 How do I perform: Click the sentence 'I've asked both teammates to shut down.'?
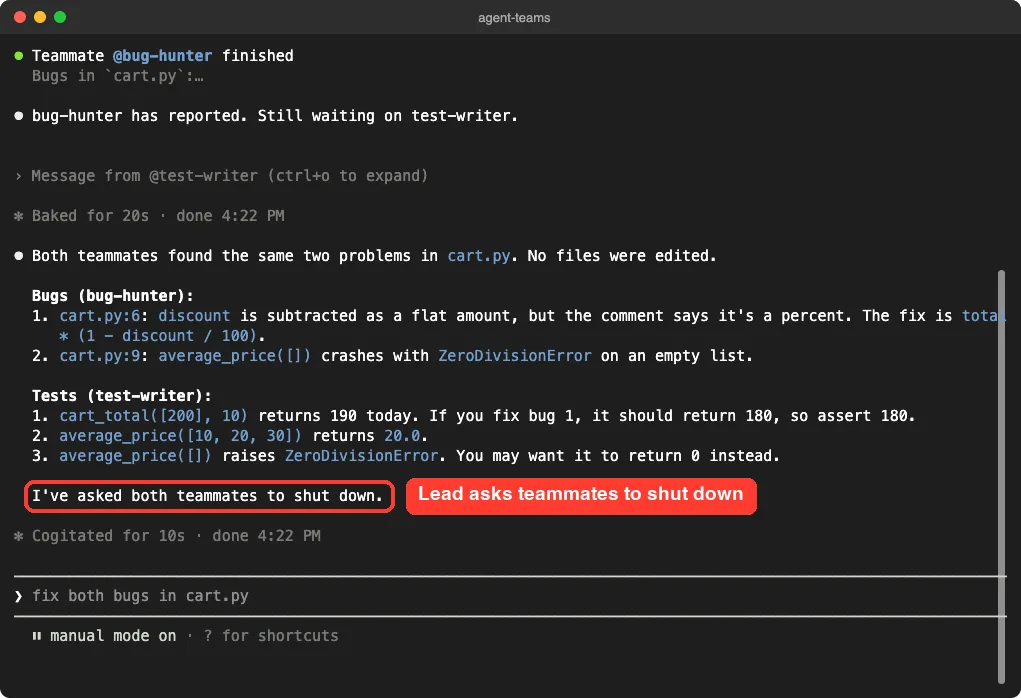pos(208,496)
